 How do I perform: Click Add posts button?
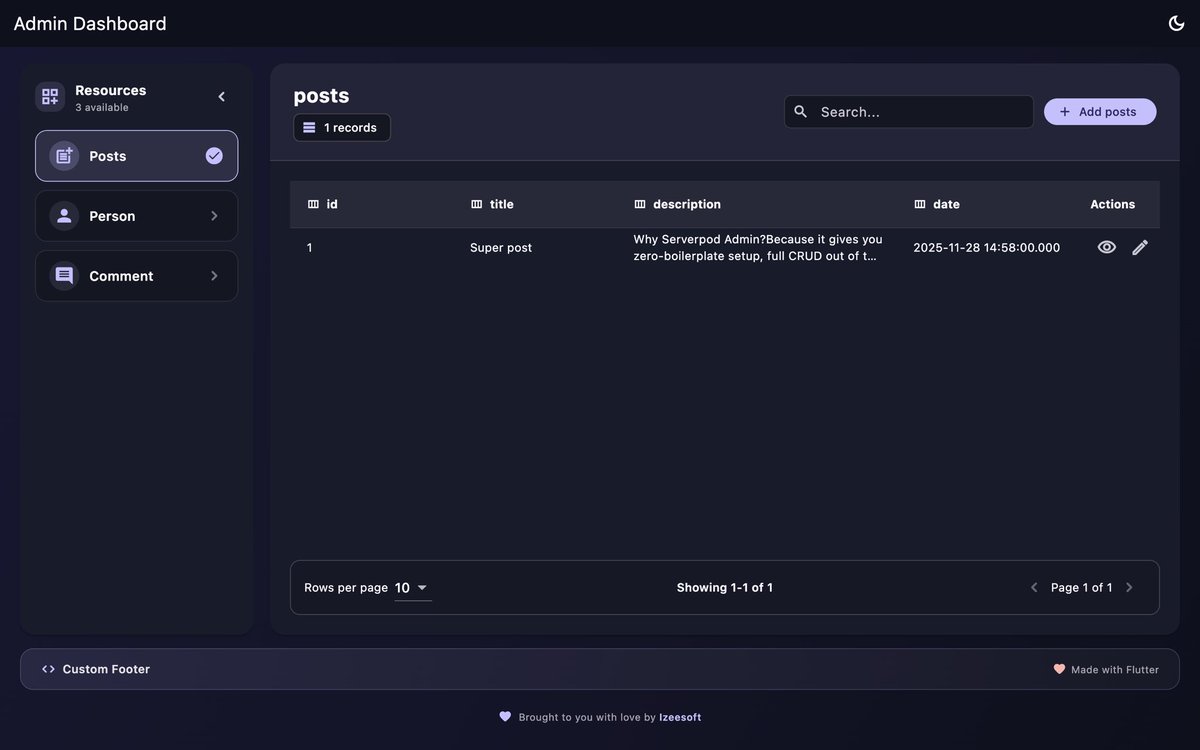(1100, 112)
